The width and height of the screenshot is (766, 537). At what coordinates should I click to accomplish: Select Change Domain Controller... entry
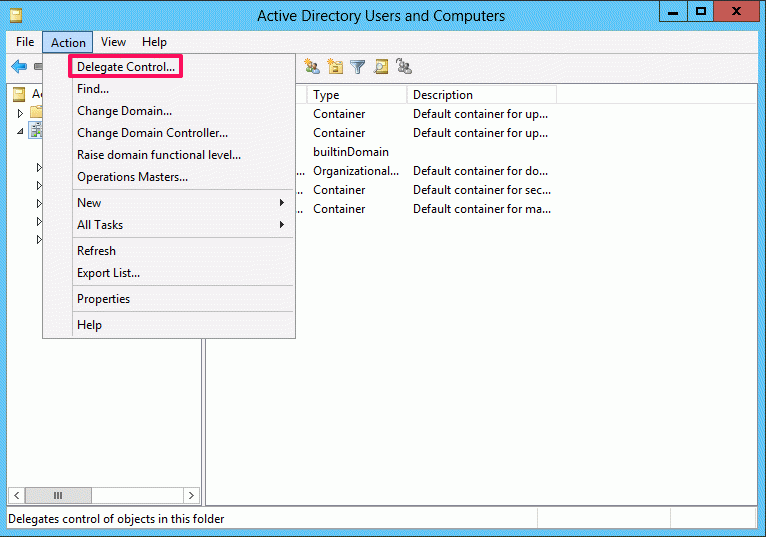(x=183, y=133)
